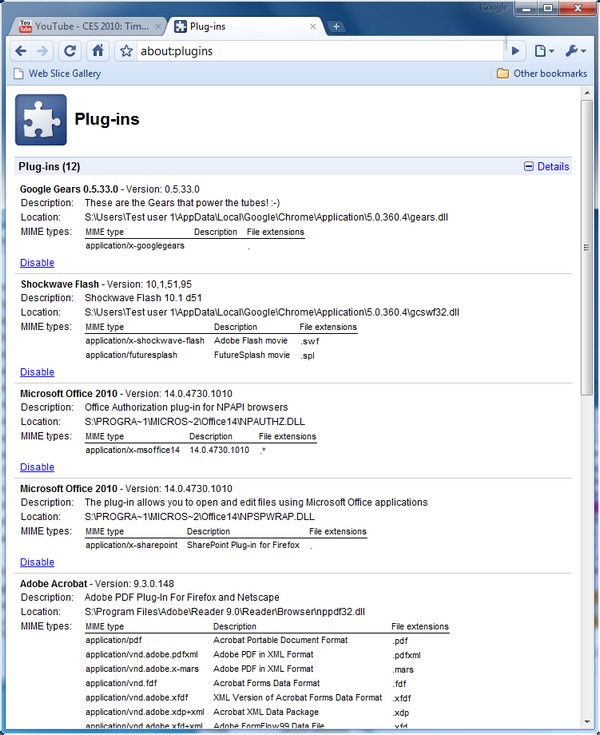Click 'Plug-ins (12)' section header
The width and height of the screenshot is (600, 735).
click(x=49, y=166)
